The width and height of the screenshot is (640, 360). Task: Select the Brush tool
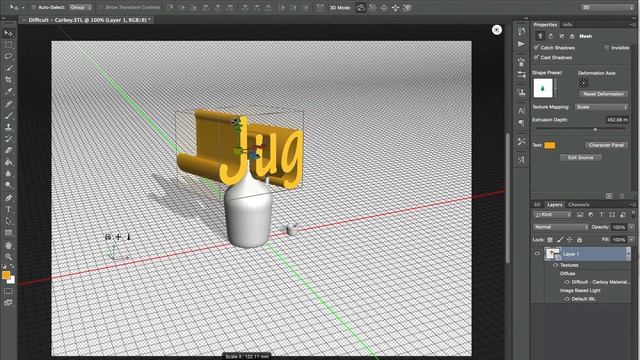point(9,116)
